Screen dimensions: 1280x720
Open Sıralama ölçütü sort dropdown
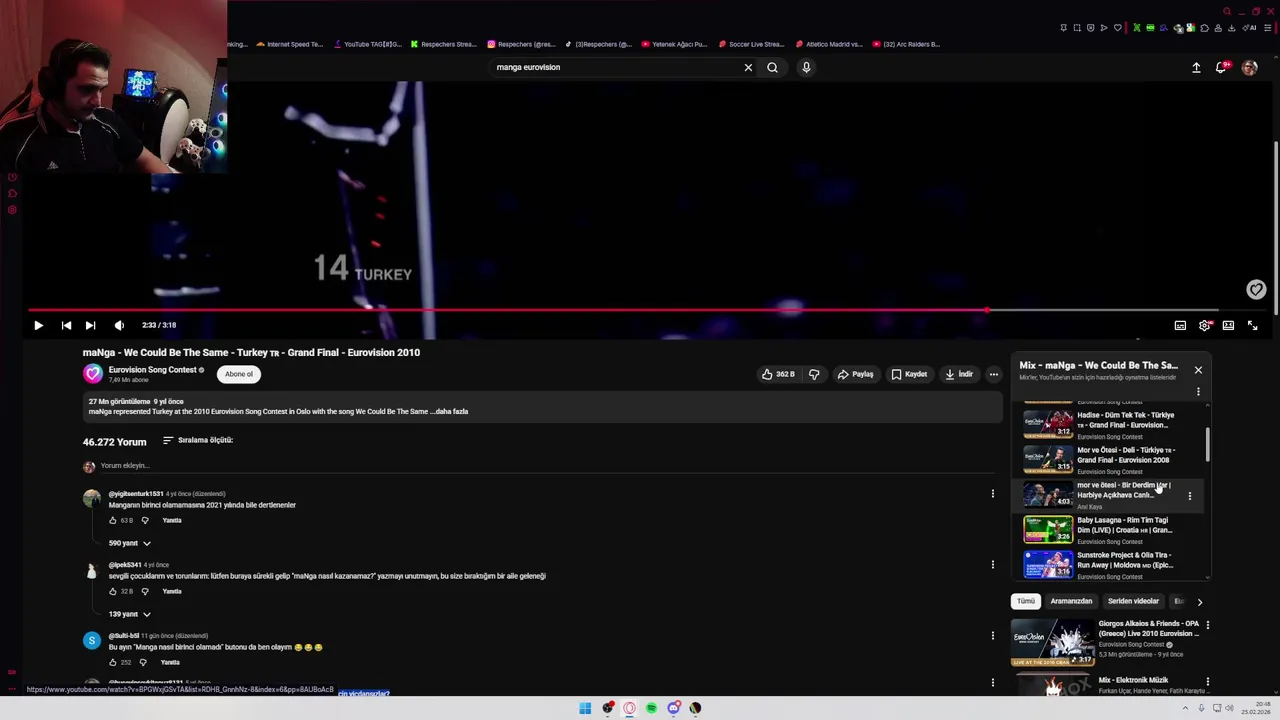tap(198, 440)
